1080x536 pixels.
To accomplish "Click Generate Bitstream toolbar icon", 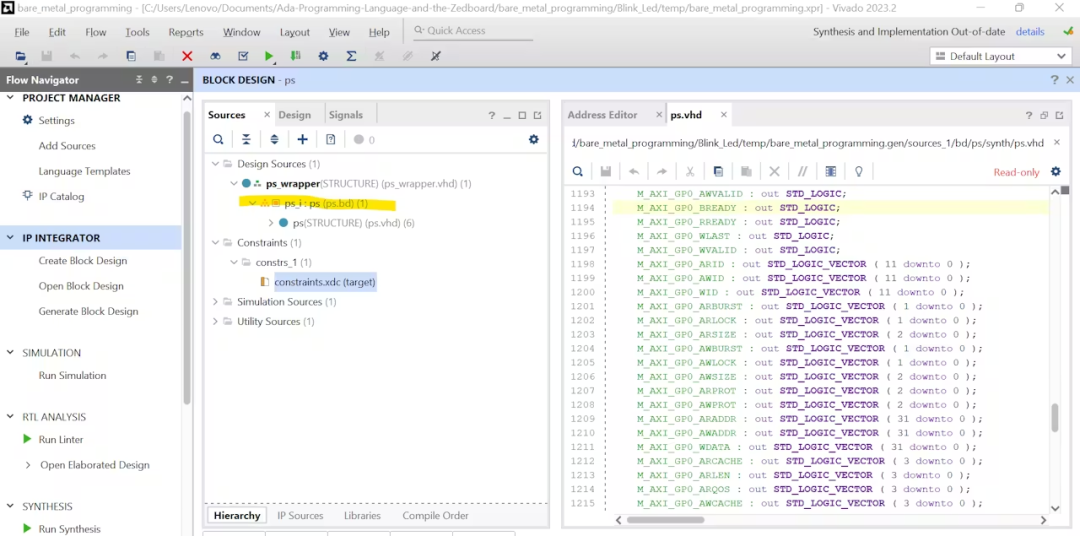I will click(x=295, y=56).
